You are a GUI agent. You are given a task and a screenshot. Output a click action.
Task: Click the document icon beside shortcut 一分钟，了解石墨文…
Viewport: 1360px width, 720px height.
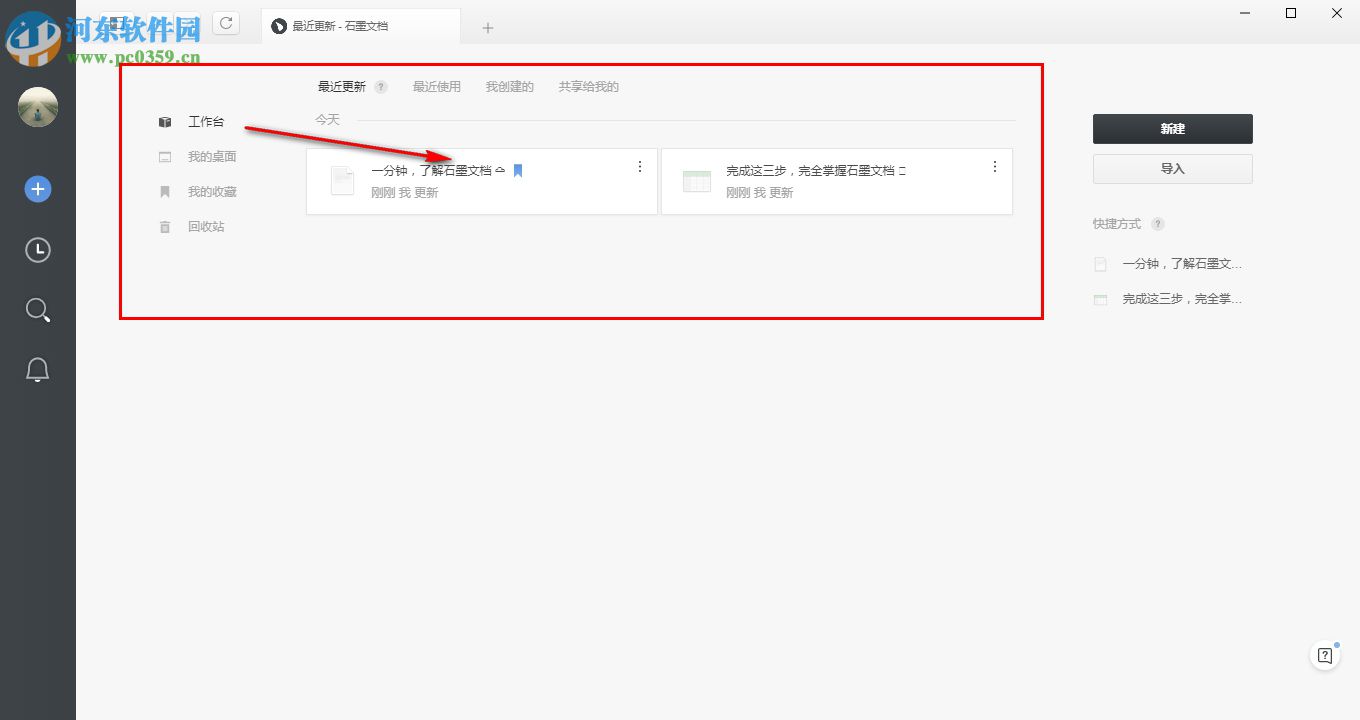[1101, 265]
